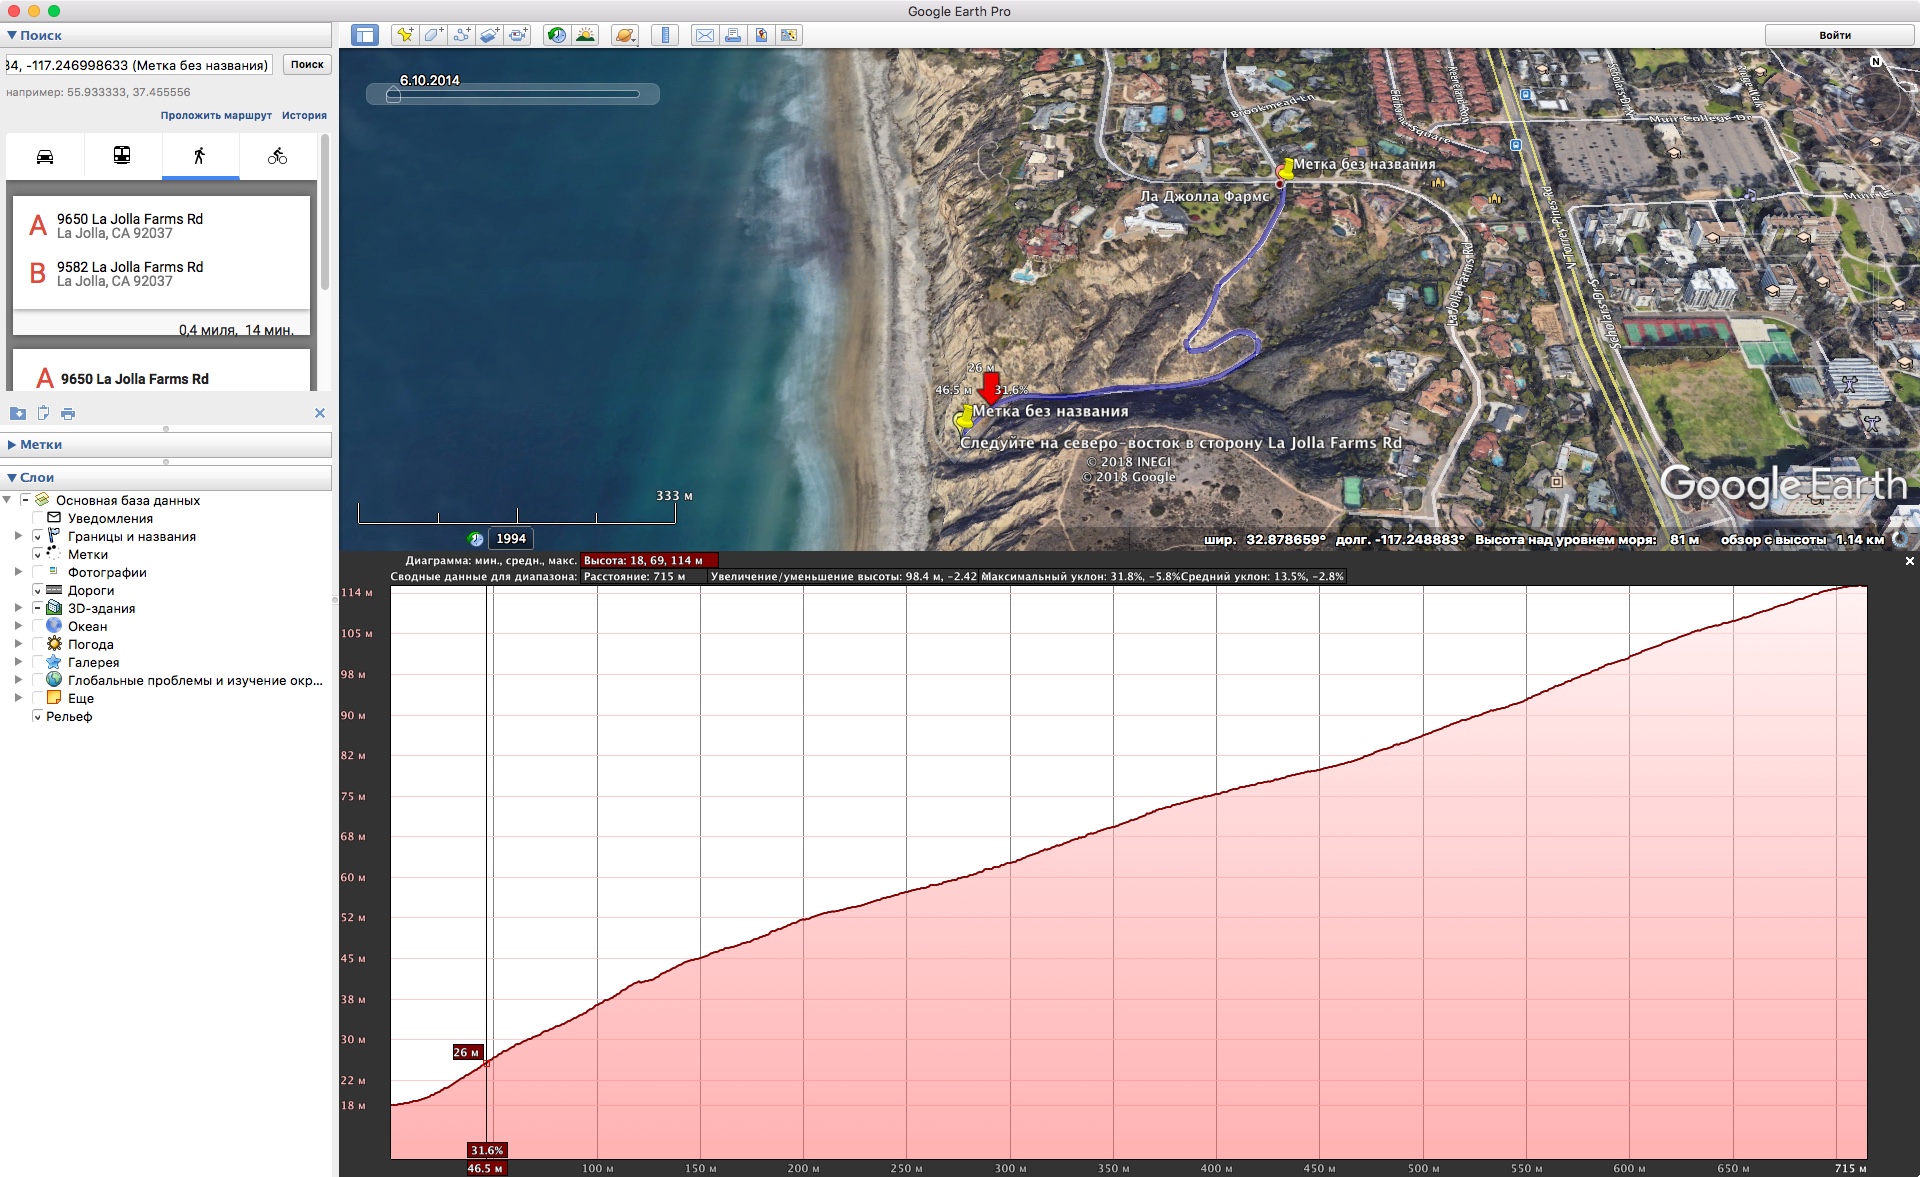Screen dimensions: 1920x1177
Task: Click the Поиск search button
Action: tap(307, 64)
